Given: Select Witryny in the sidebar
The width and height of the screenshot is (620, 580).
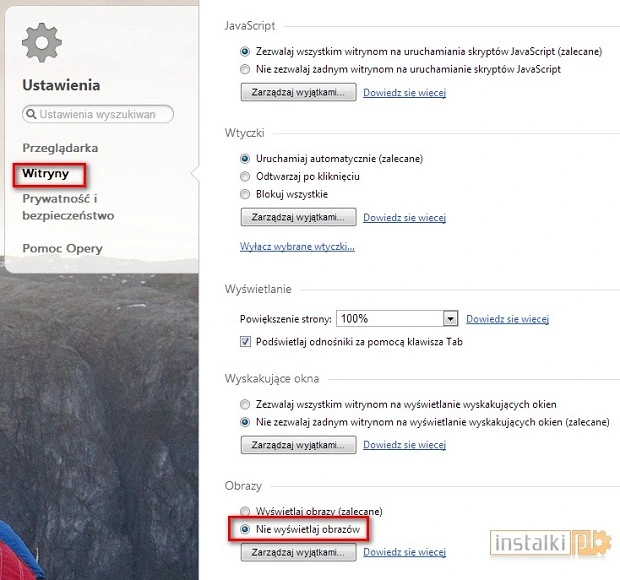Looking at the screenshot, I should coord(45,173).
